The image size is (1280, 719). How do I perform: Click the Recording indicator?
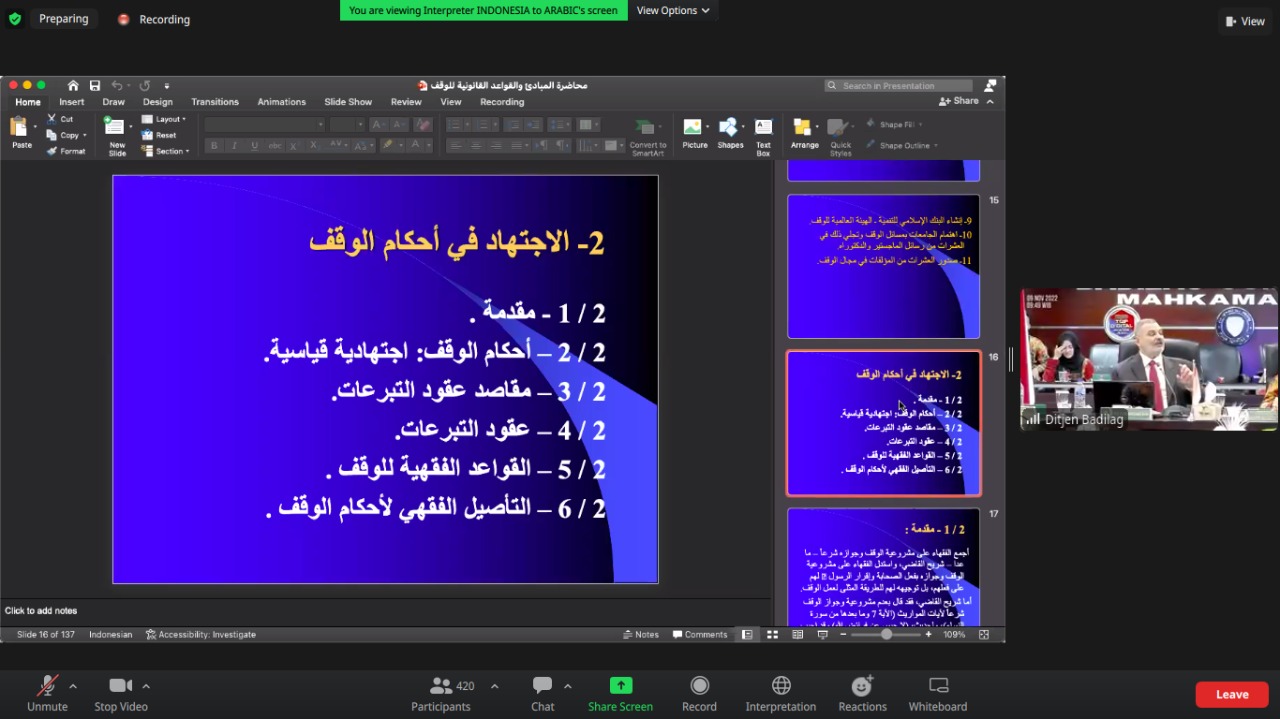coord(154,19)
